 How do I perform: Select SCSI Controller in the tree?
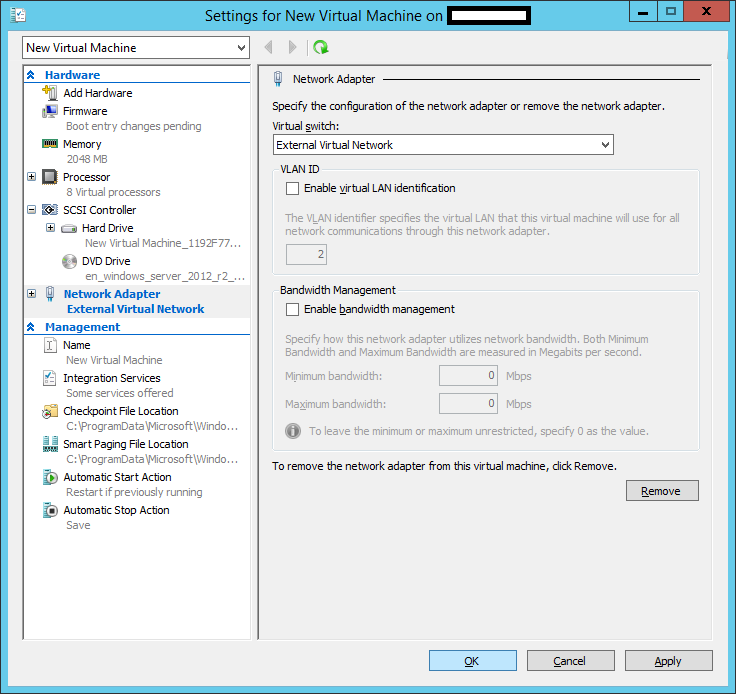[x=100, y=210]
